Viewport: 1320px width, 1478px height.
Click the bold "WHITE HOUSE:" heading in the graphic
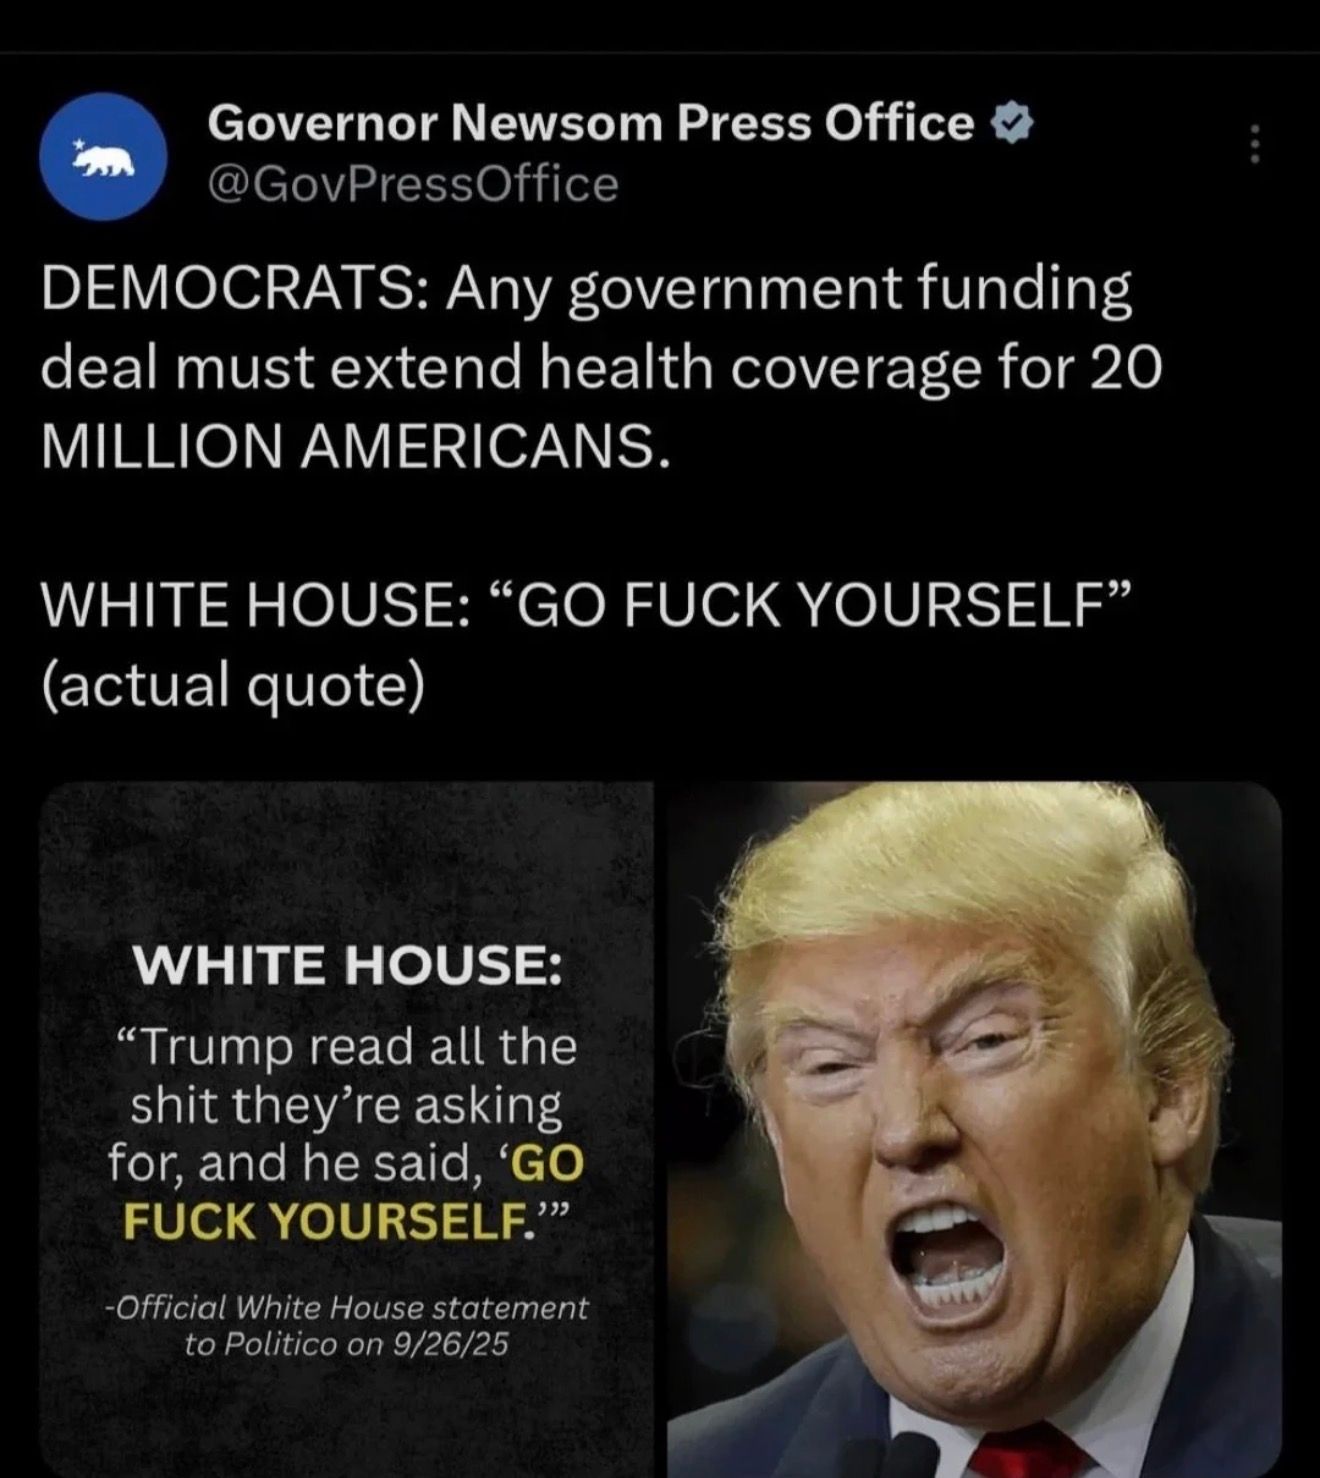pyautogui.click(x=347, y=966)
